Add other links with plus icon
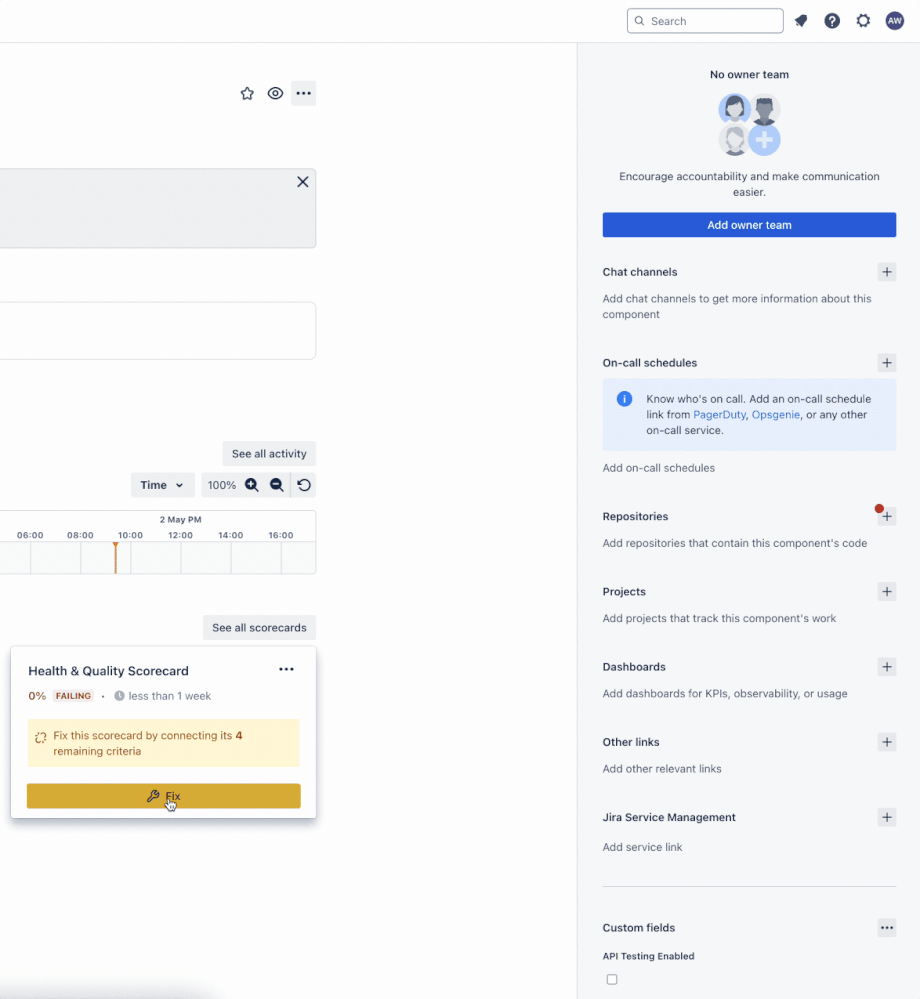The width and height of the screenshot is (920, 999). pyautogui.click(x=887, y=742)
